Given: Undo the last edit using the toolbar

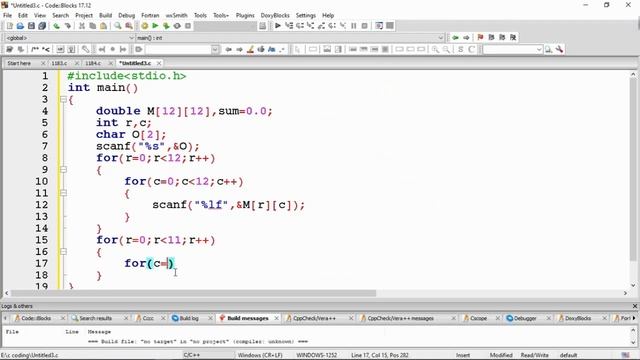Looking at the screenshot, I should point(56,26).
